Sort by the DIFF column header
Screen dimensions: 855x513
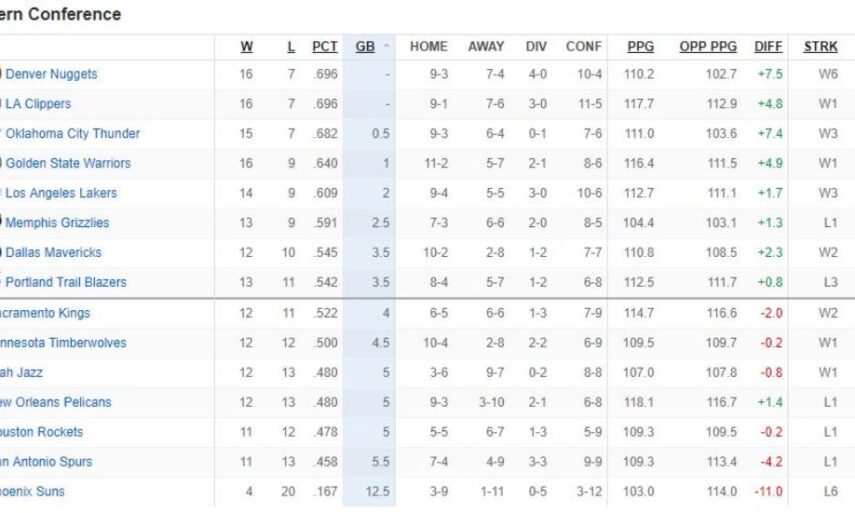[x=768, y=47]
